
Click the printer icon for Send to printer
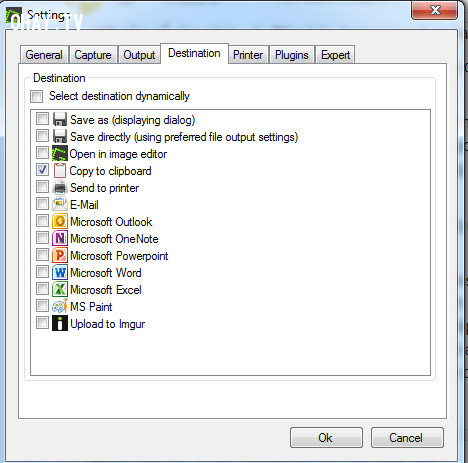click(60, 187)
